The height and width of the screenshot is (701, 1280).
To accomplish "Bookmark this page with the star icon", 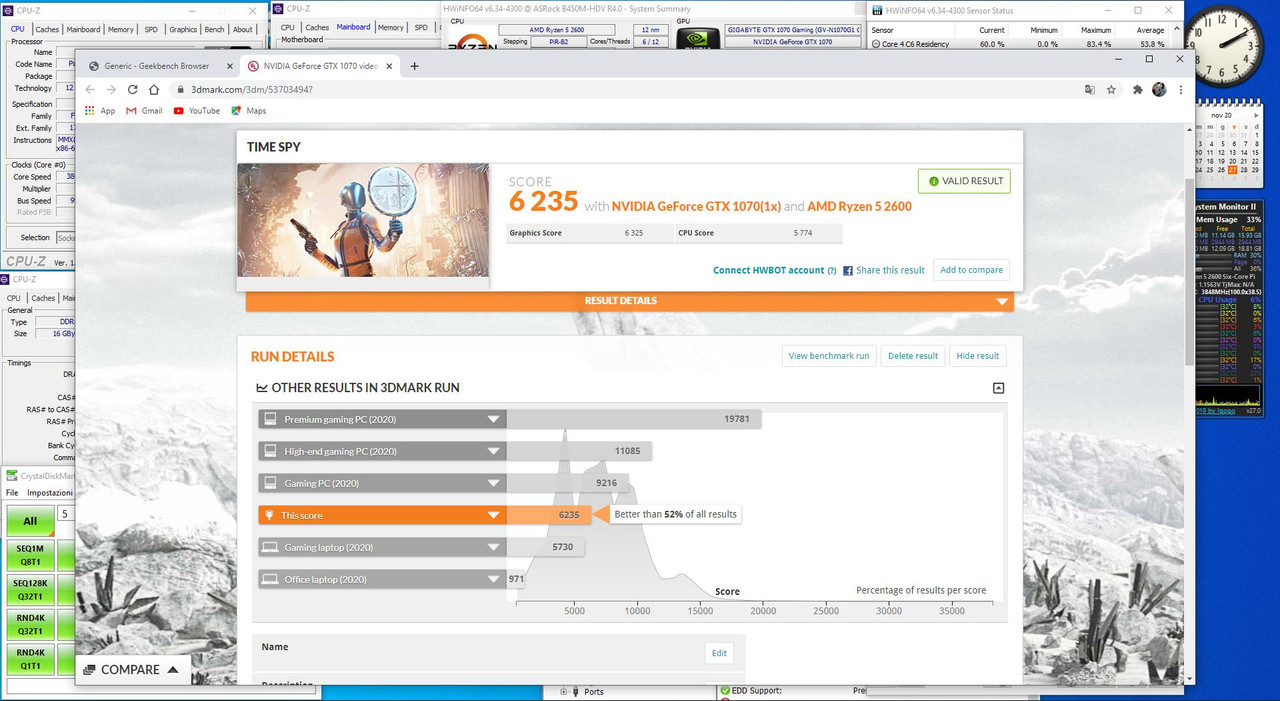I will tap(1111, 89).
